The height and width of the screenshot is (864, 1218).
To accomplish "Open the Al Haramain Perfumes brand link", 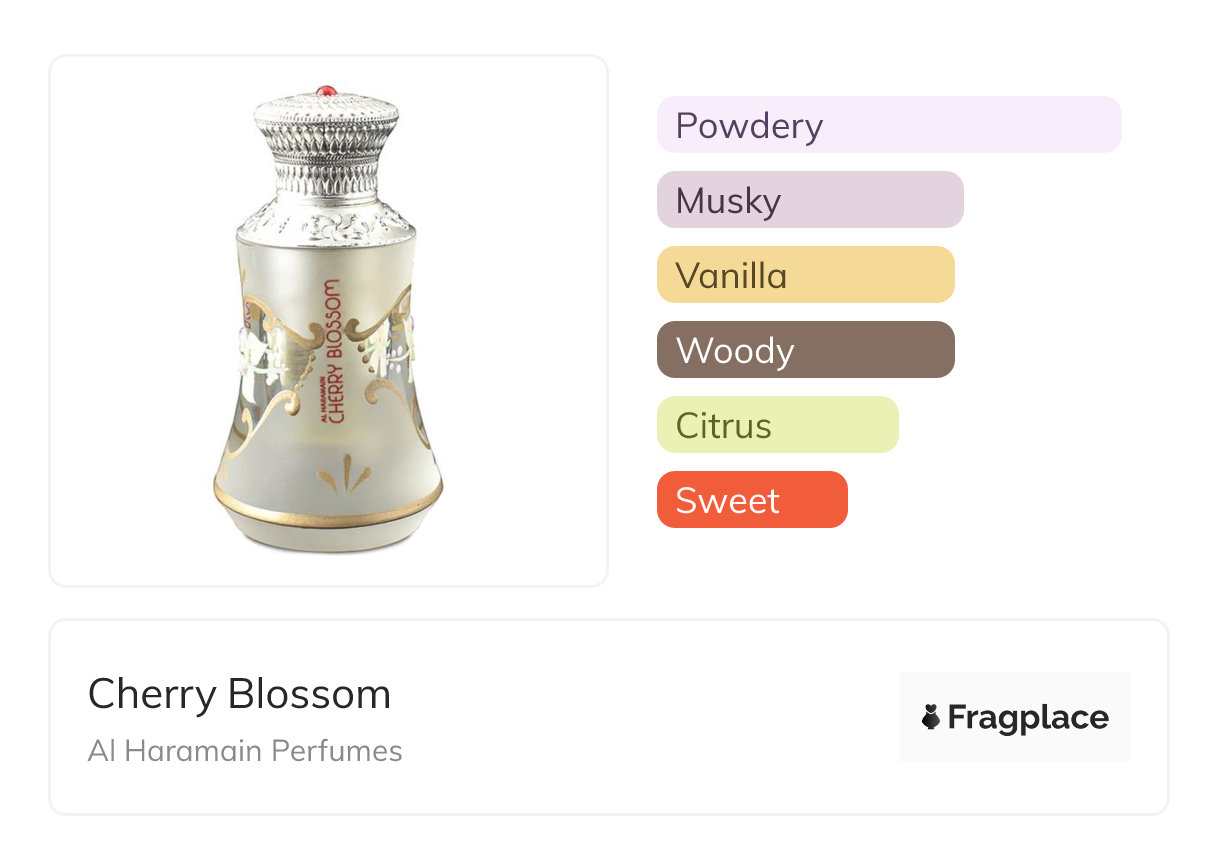I will point(245,751).
